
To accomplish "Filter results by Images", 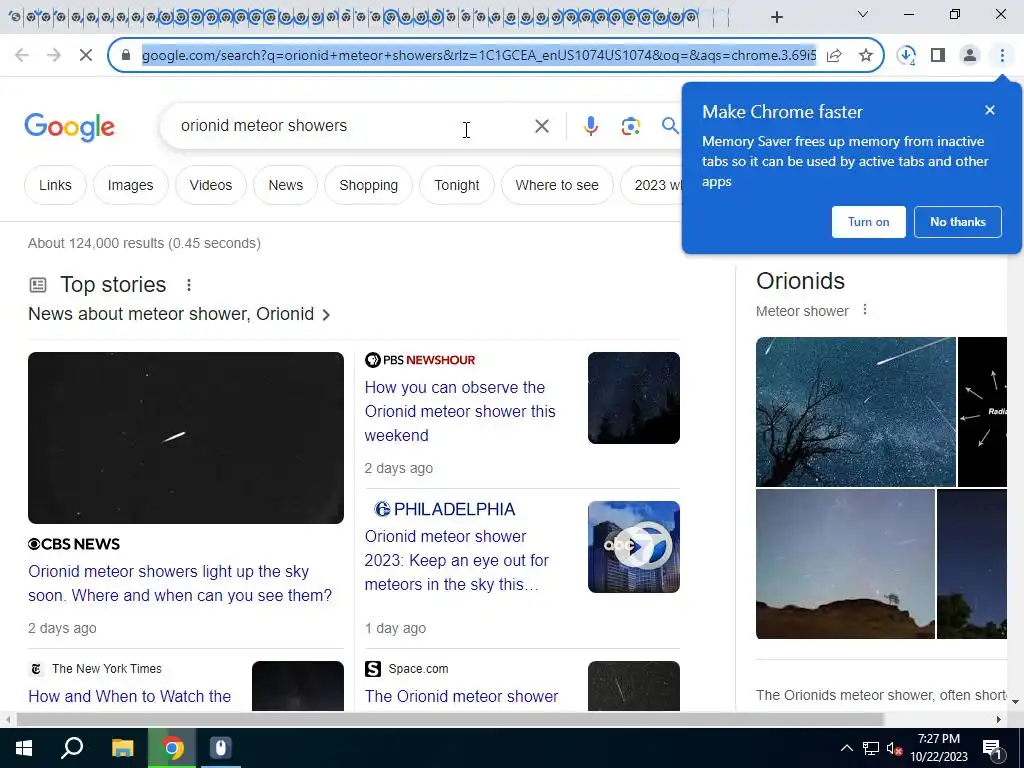I will click(x=131, y=185).
